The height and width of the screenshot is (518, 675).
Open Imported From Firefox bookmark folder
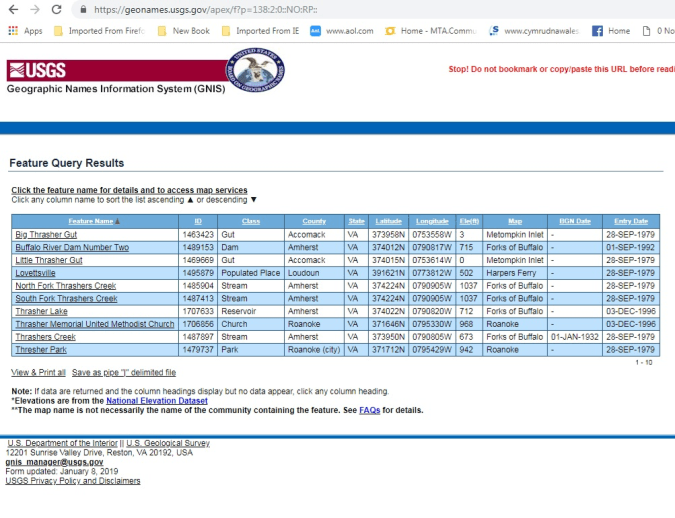click(x=99, y=31)
